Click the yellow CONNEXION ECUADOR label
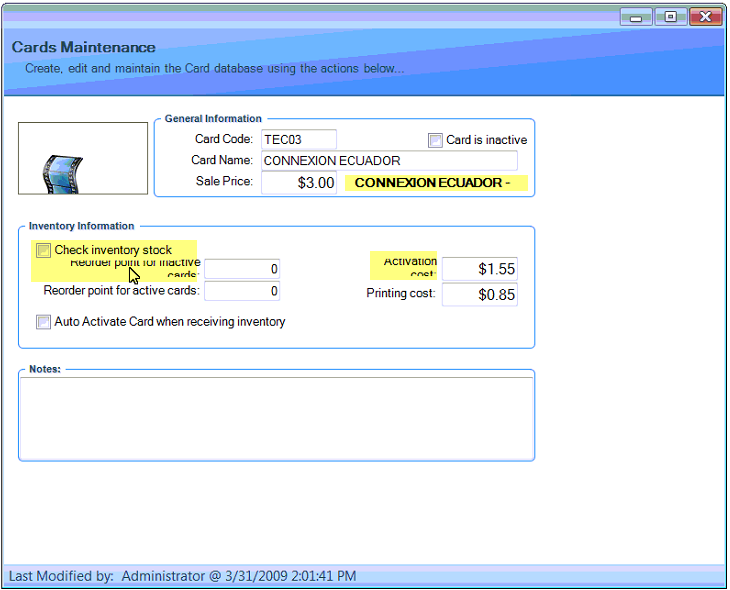 pos(435,183)
